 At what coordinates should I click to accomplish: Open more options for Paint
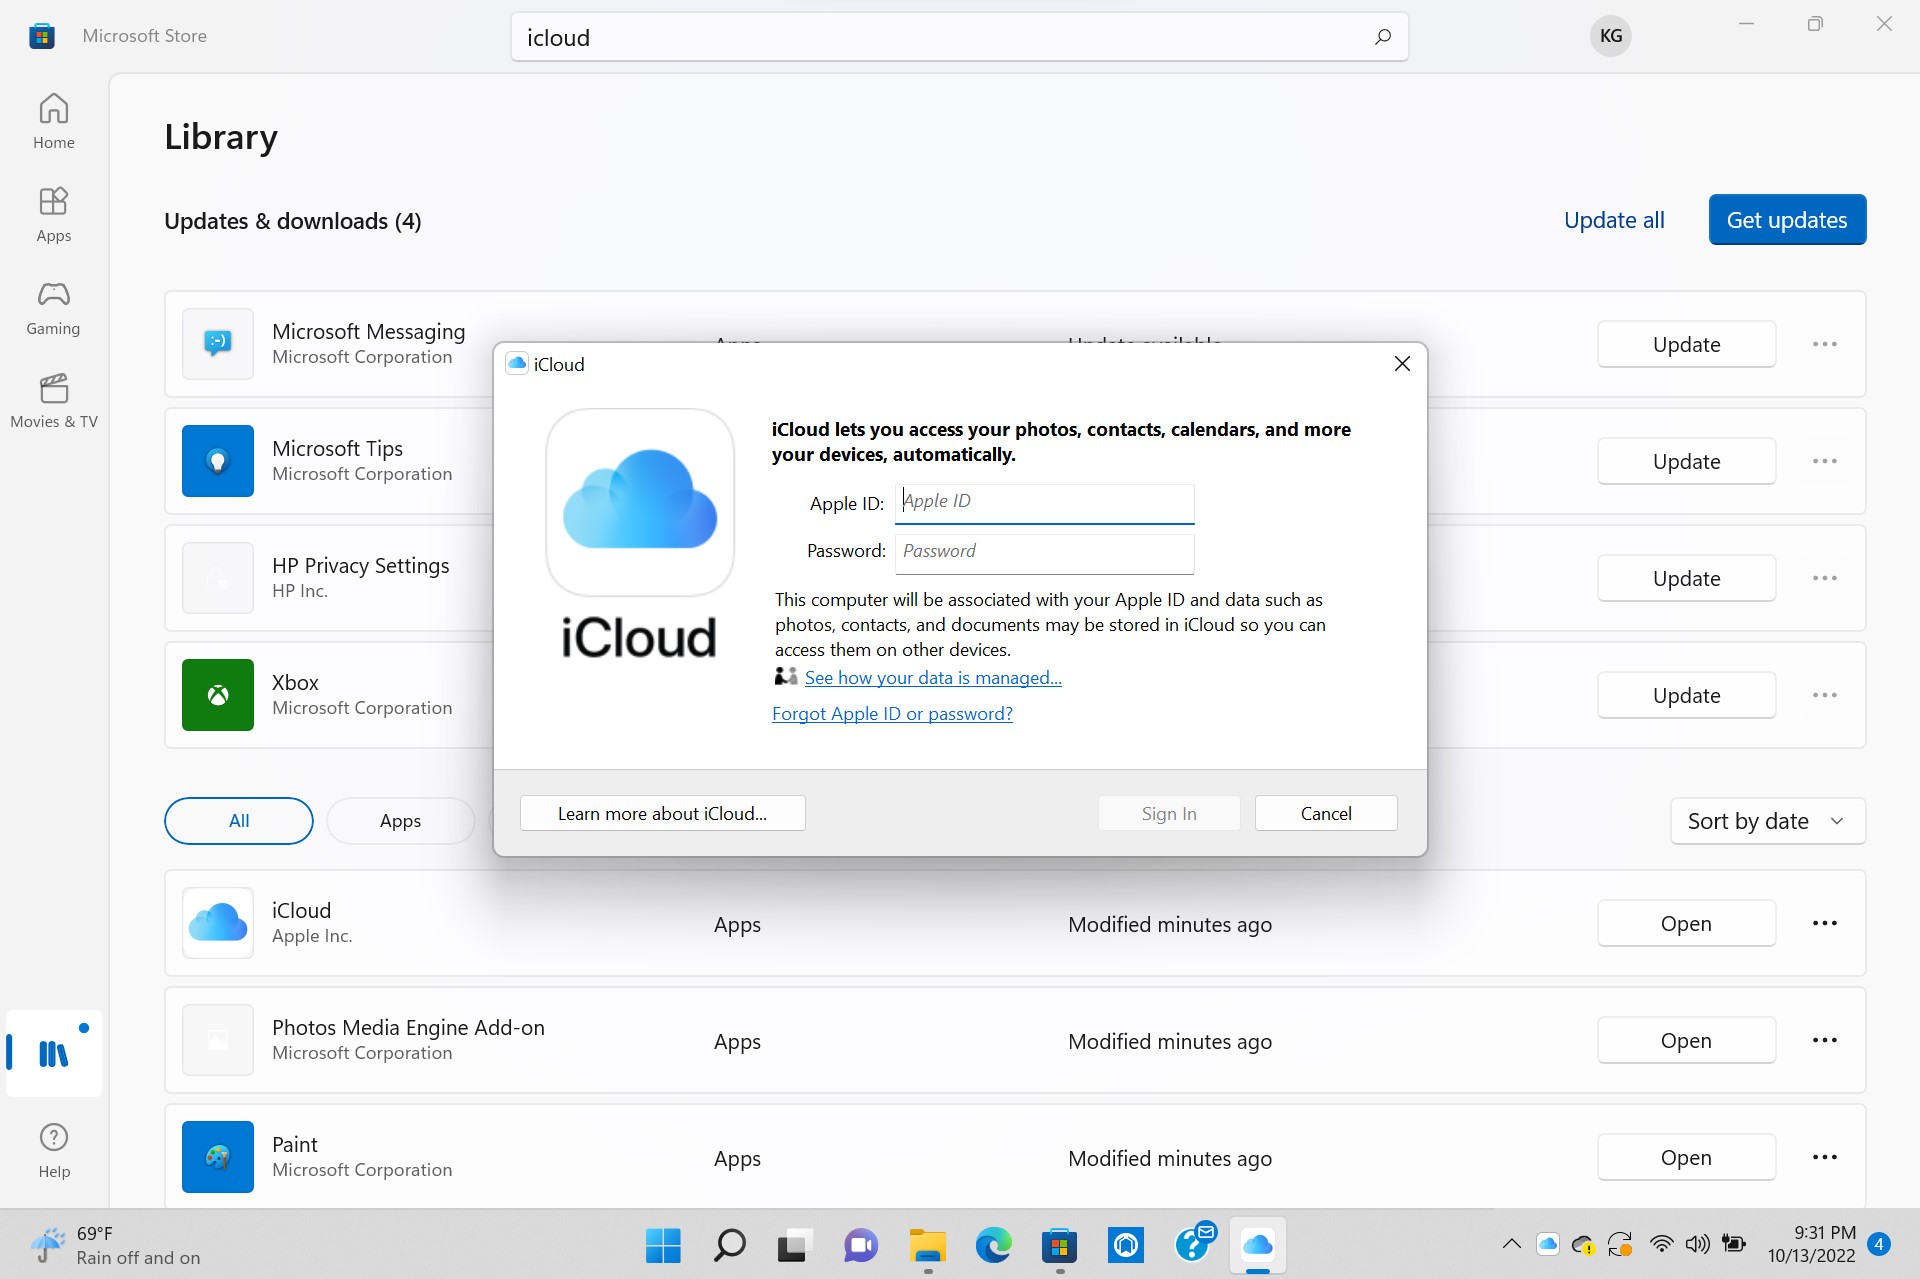tap(1824, 1157)
